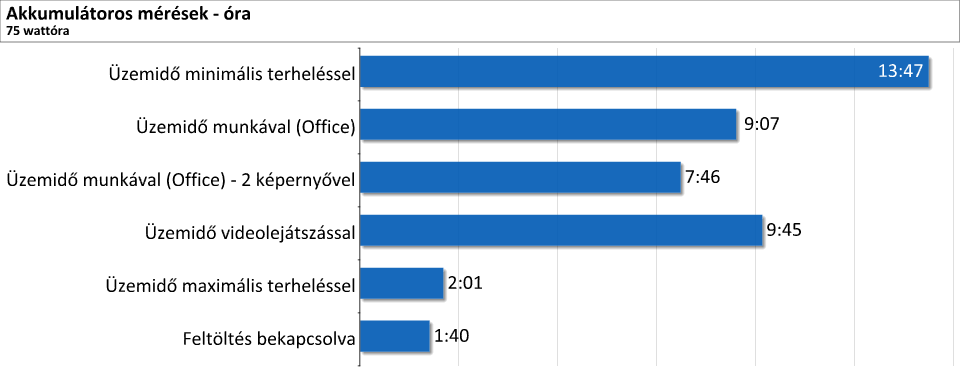Image resolution: width=960 pixels, height=380 pixels.
Task: Click the 2:01 data value label
Action: tap(465, 283)
